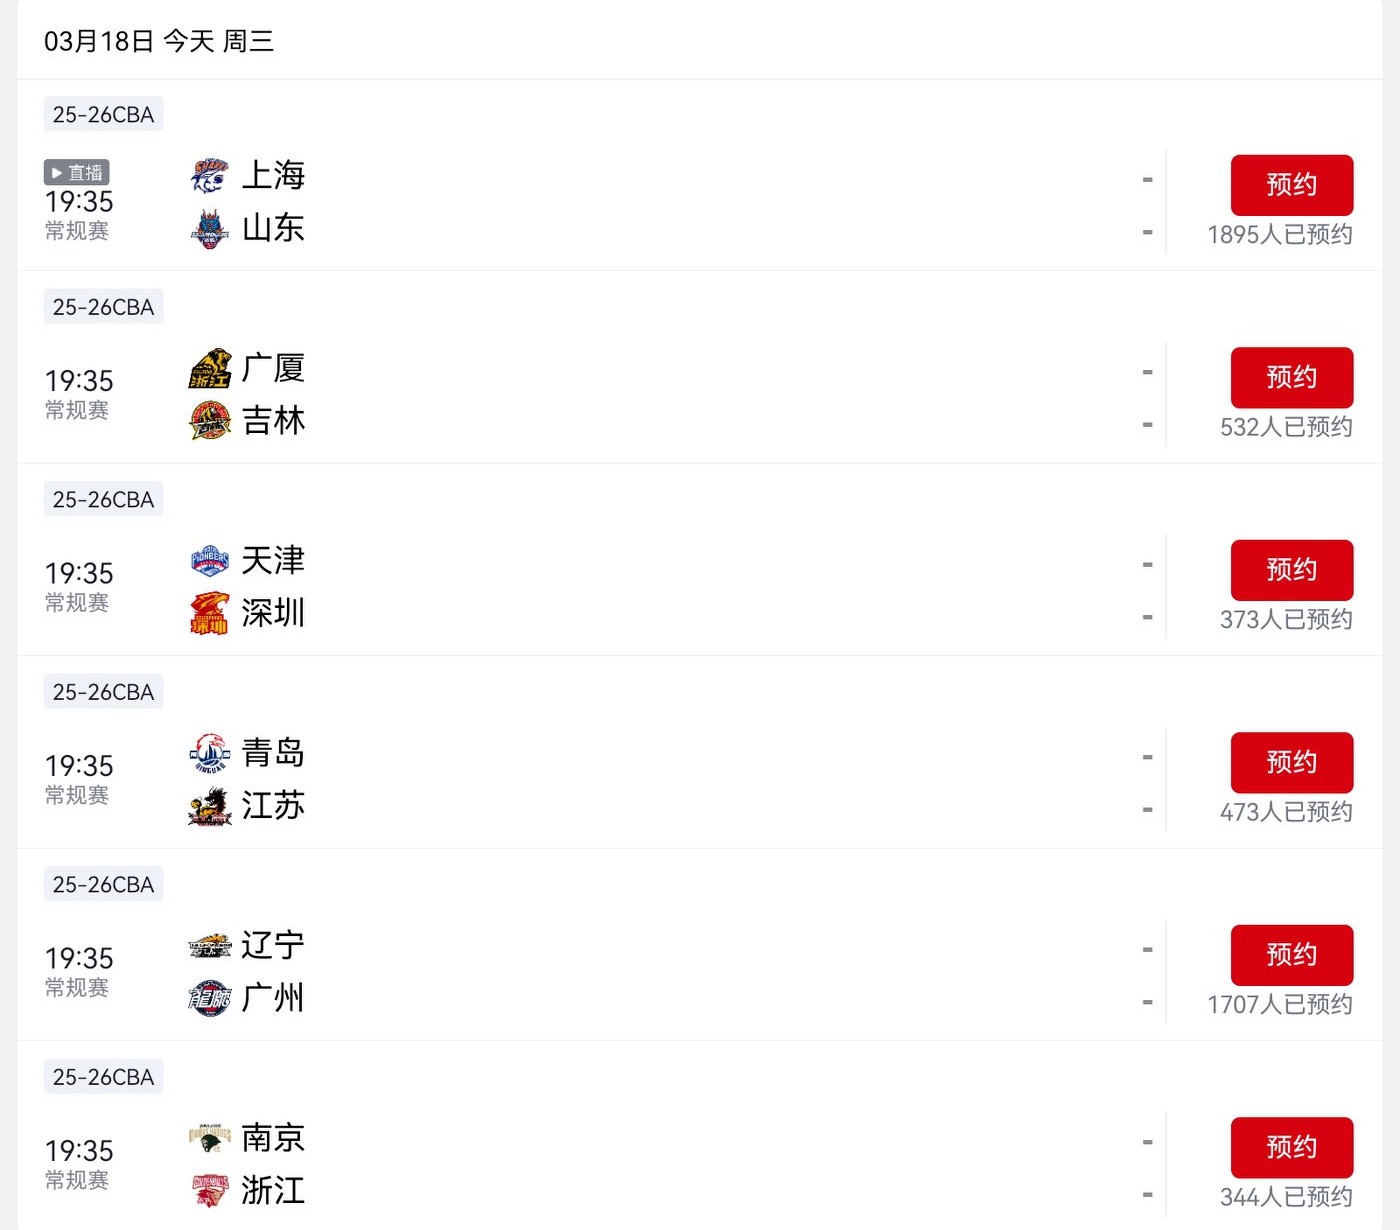Screen dimensions: 1400x1230
Task: Click the Shandong team logo
Action: point(210,229)
